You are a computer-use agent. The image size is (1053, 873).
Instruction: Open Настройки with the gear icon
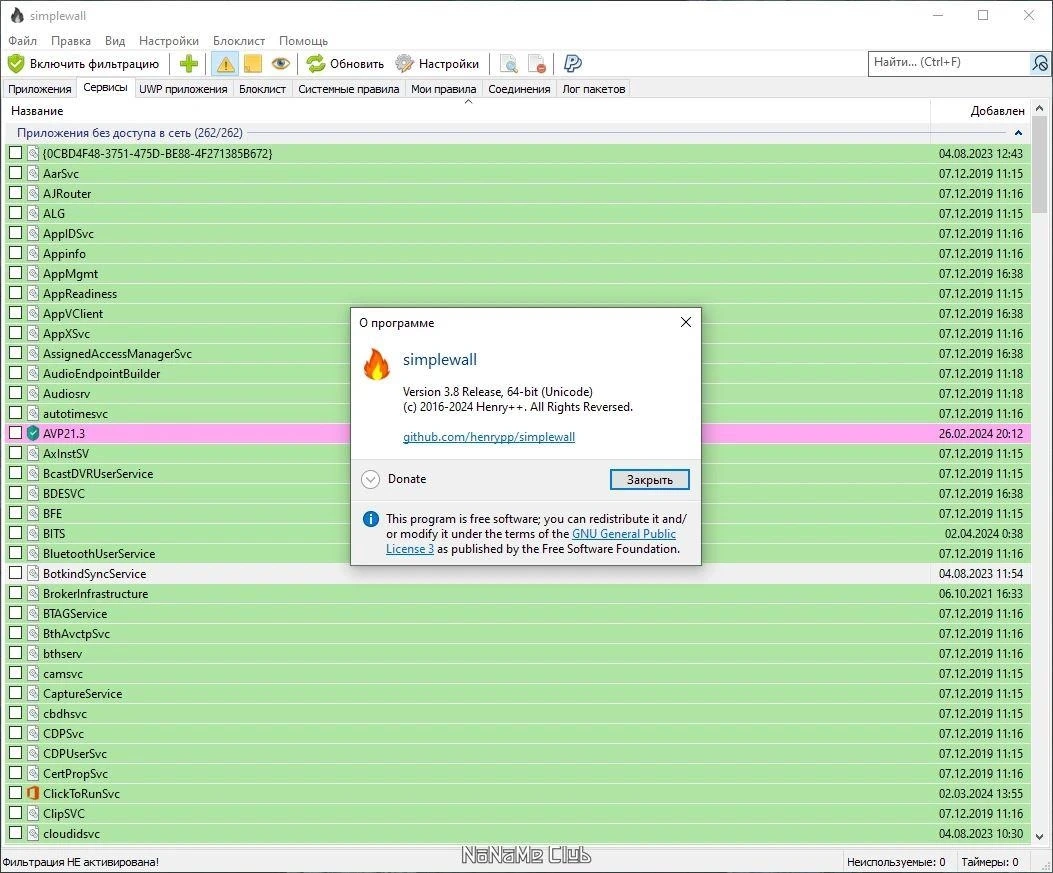(404, 64)
